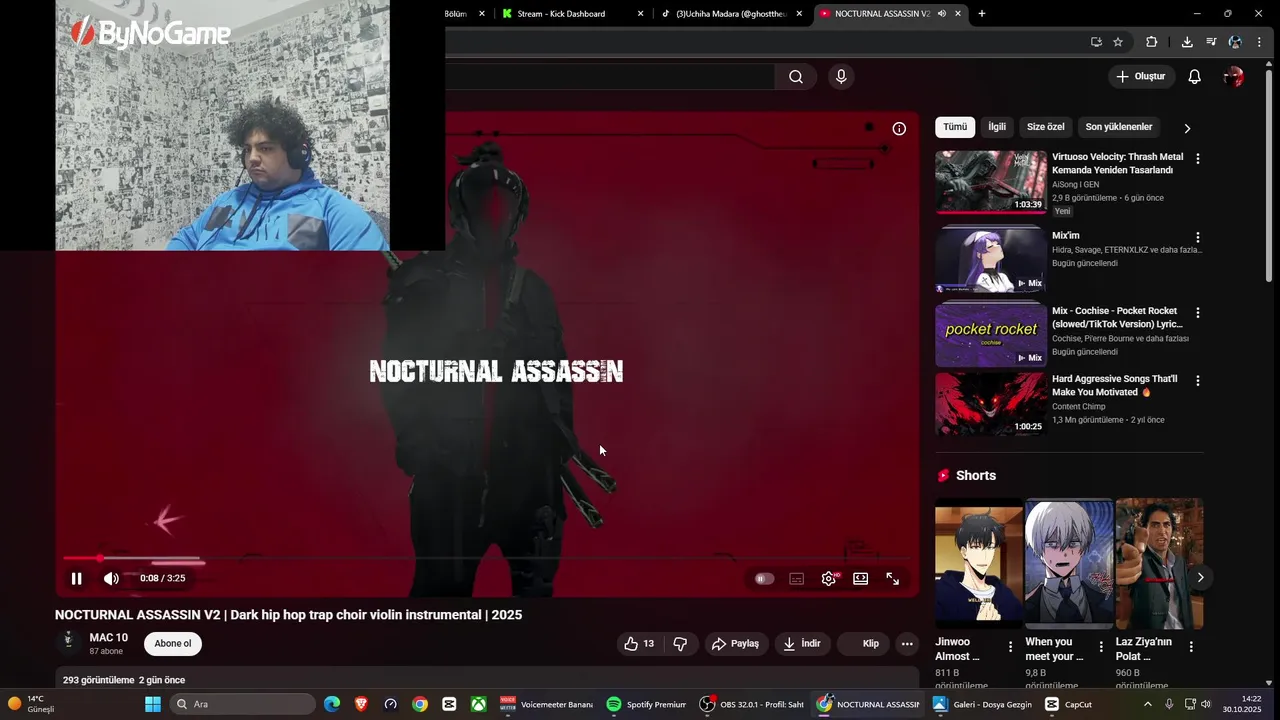This screenshot has width=1280, height=720.
Task: Click the İndir download button
Action: coord(802,644)
